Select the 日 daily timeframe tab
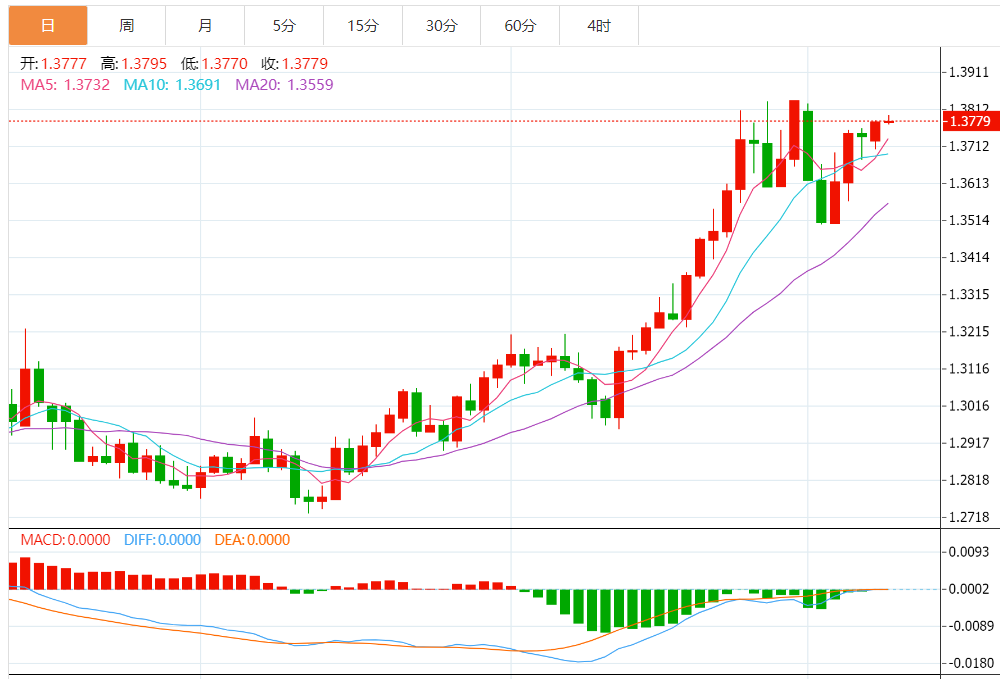Viewport: 1000px width, 679px height. (x=48, y=26)
